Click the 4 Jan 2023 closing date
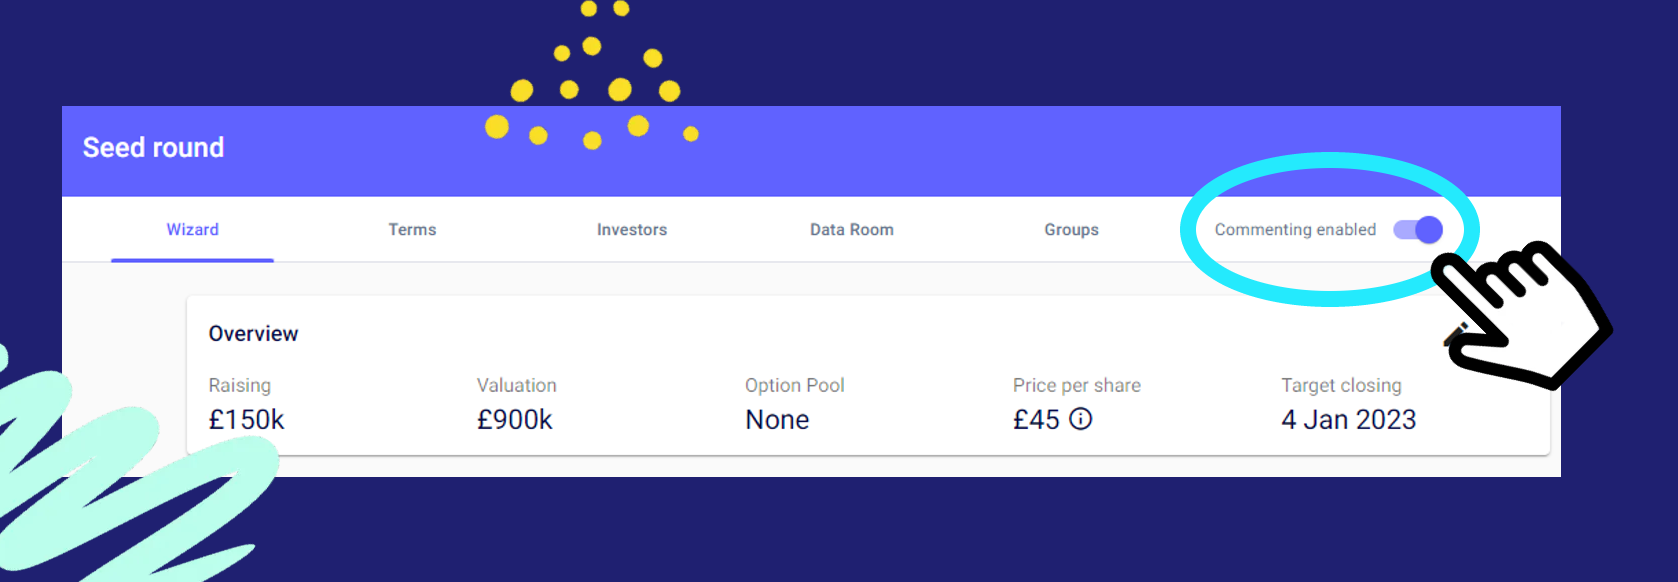This screenshot has height=582, width=1678. (x=1348, y=420)
